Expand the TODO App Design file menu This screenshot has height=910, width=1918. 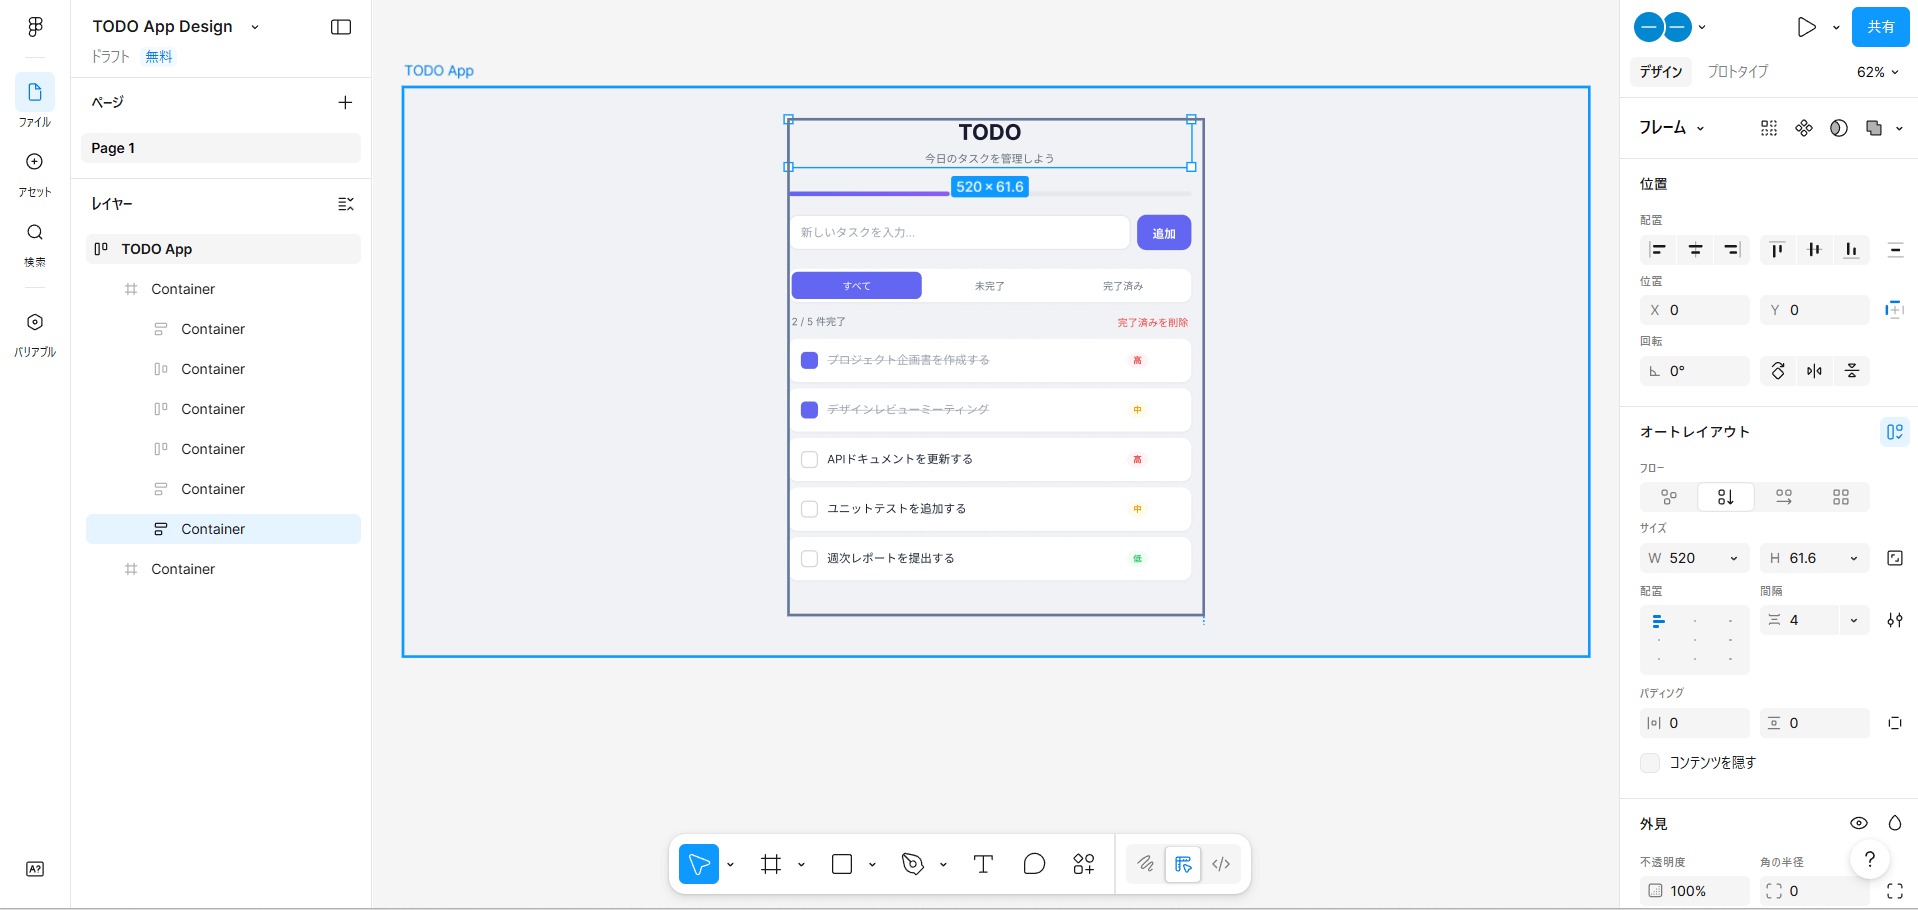[x=255, y=27]
